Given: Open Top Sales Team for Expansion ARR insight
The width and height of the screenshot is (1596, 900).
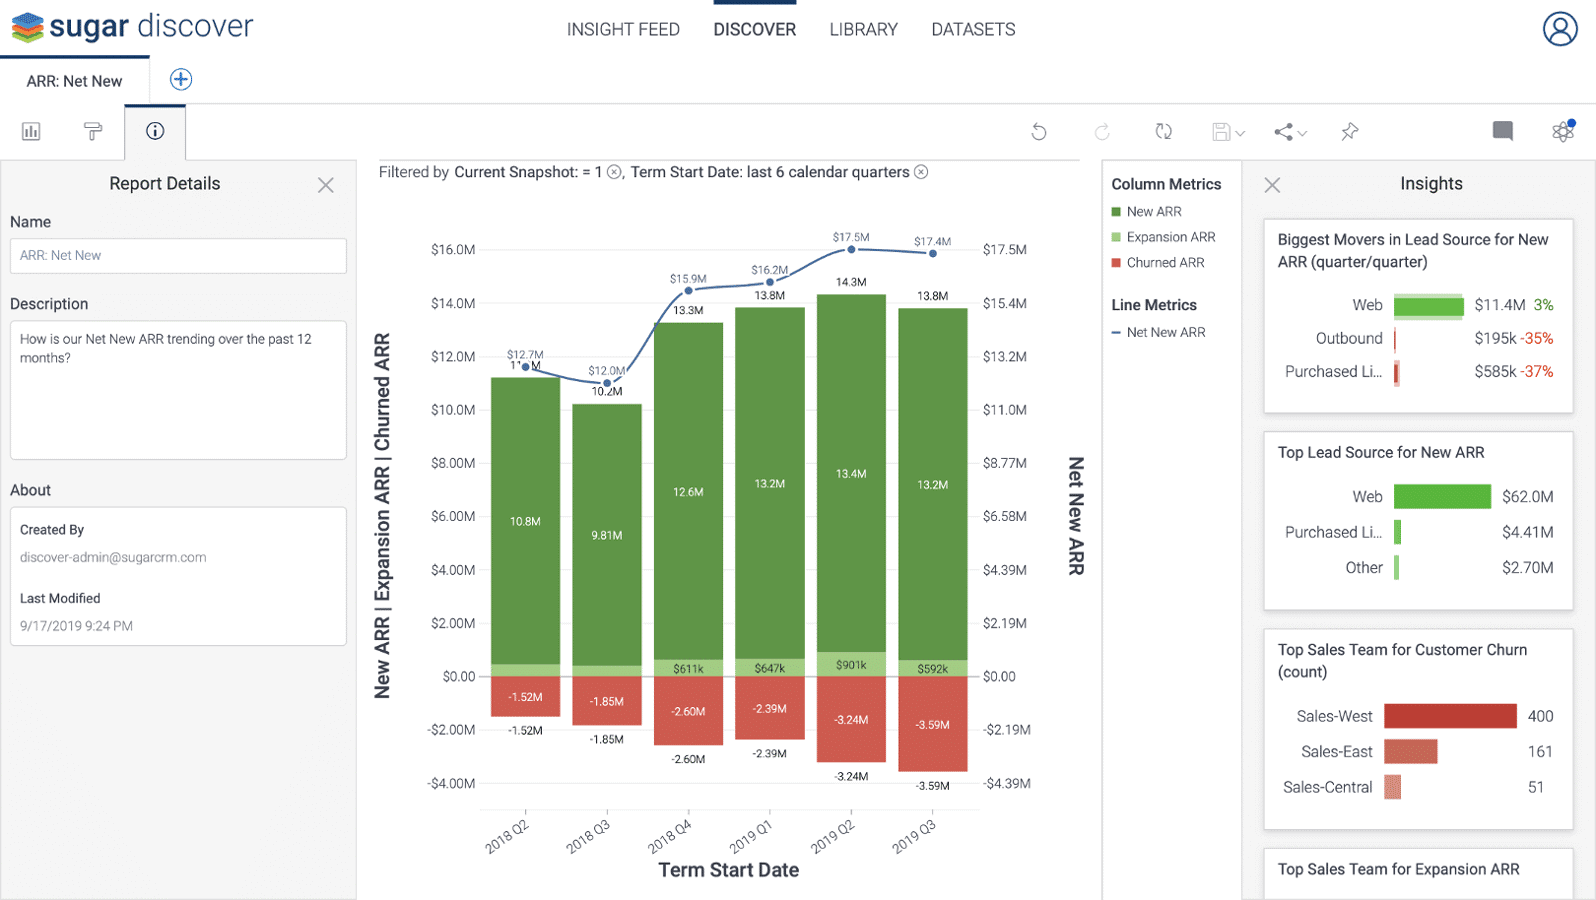Looking at the screenshot, I should tap(1418, 874).
